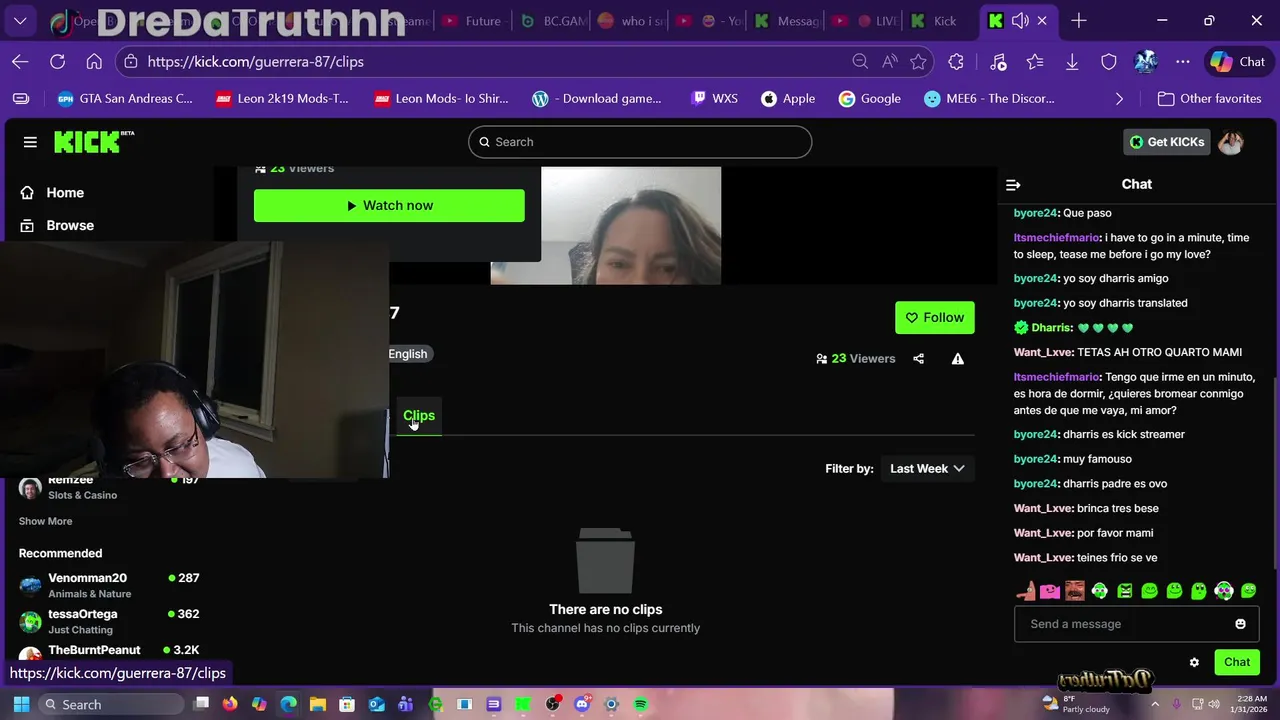Open the Windows Start menu
Image resolution: width=1280 pixels, height=720 pixels.
coord(21,705)
